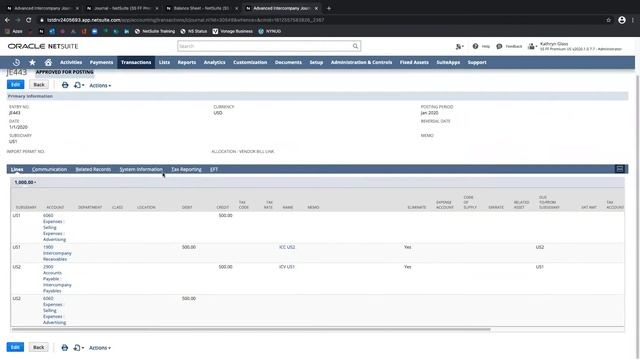Open the Apps bookmarks shortcut

(14, 31)
